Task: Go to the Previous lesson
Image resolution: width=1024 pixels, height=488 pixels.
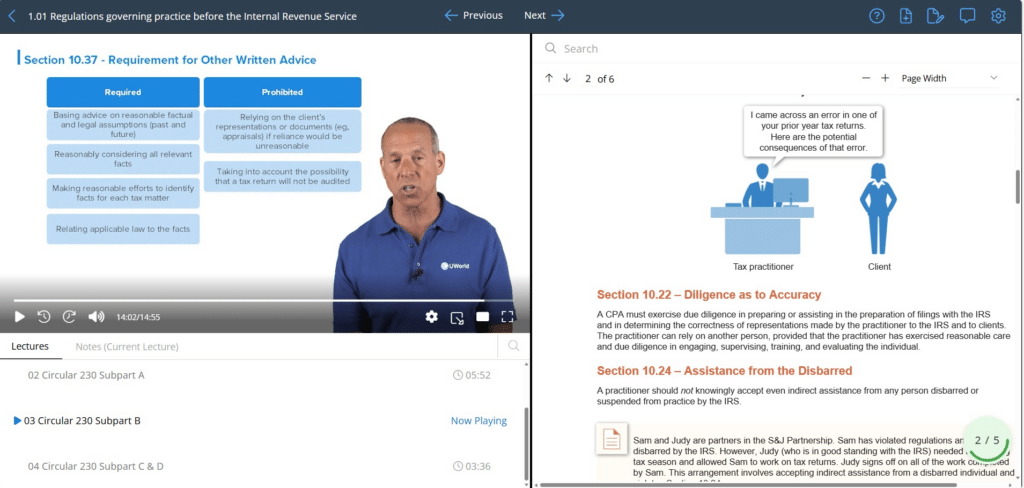Action: click(473, 16)
